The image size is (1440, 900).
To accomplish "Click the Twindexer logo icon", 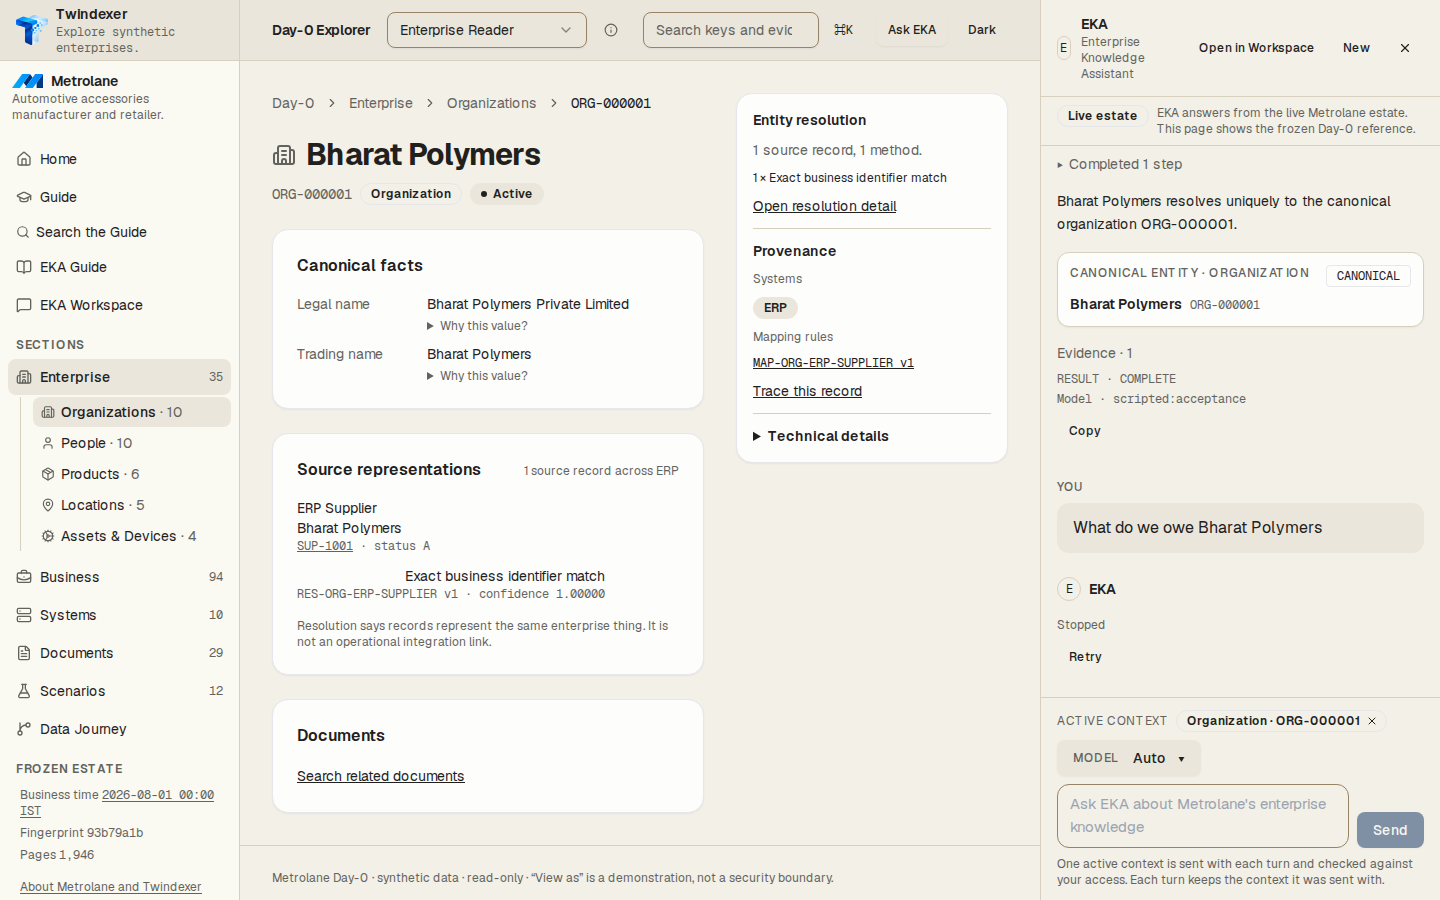I will 31,30.
